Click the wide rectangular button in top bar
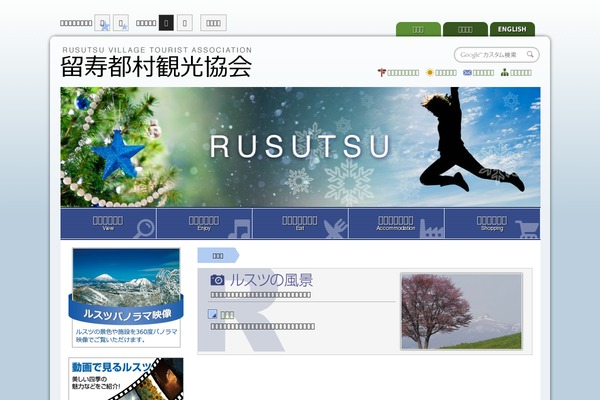Viewport: 600px width, 400px height. [214, 23]
